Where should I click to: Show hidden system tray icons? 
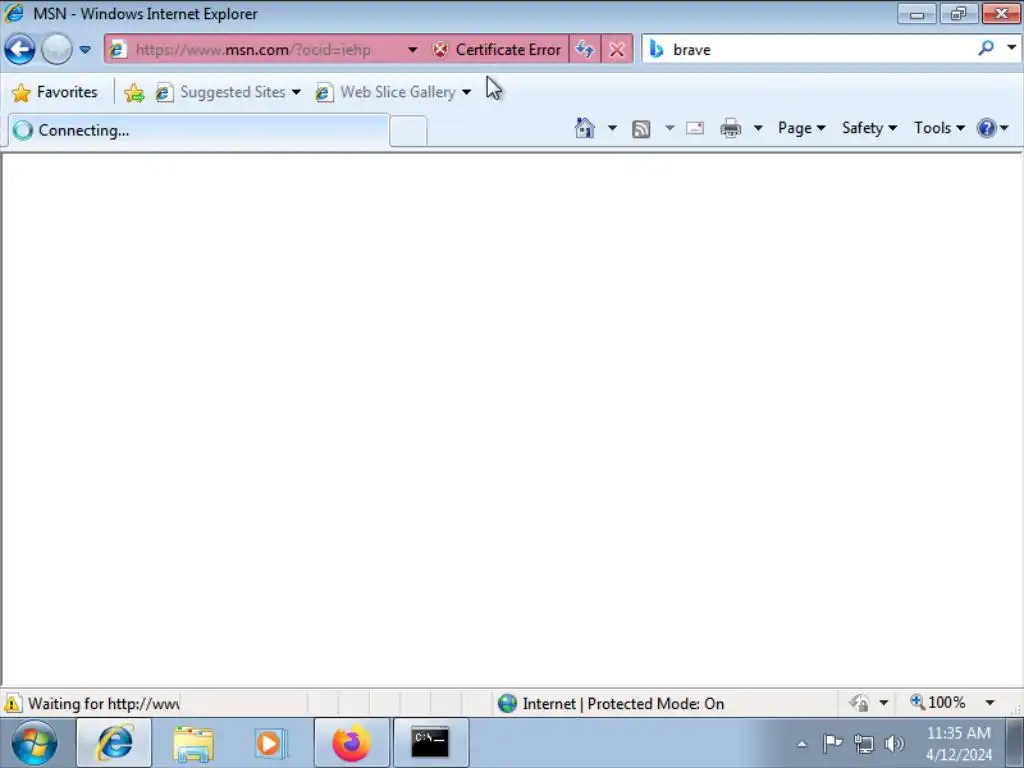pyautogui.click(x=802, y=744)
